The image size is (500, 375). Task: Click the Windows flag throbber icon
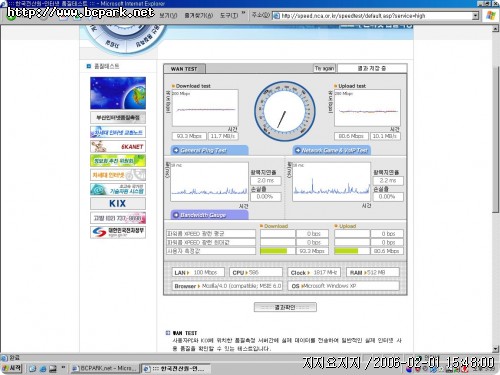pos(491,15)
